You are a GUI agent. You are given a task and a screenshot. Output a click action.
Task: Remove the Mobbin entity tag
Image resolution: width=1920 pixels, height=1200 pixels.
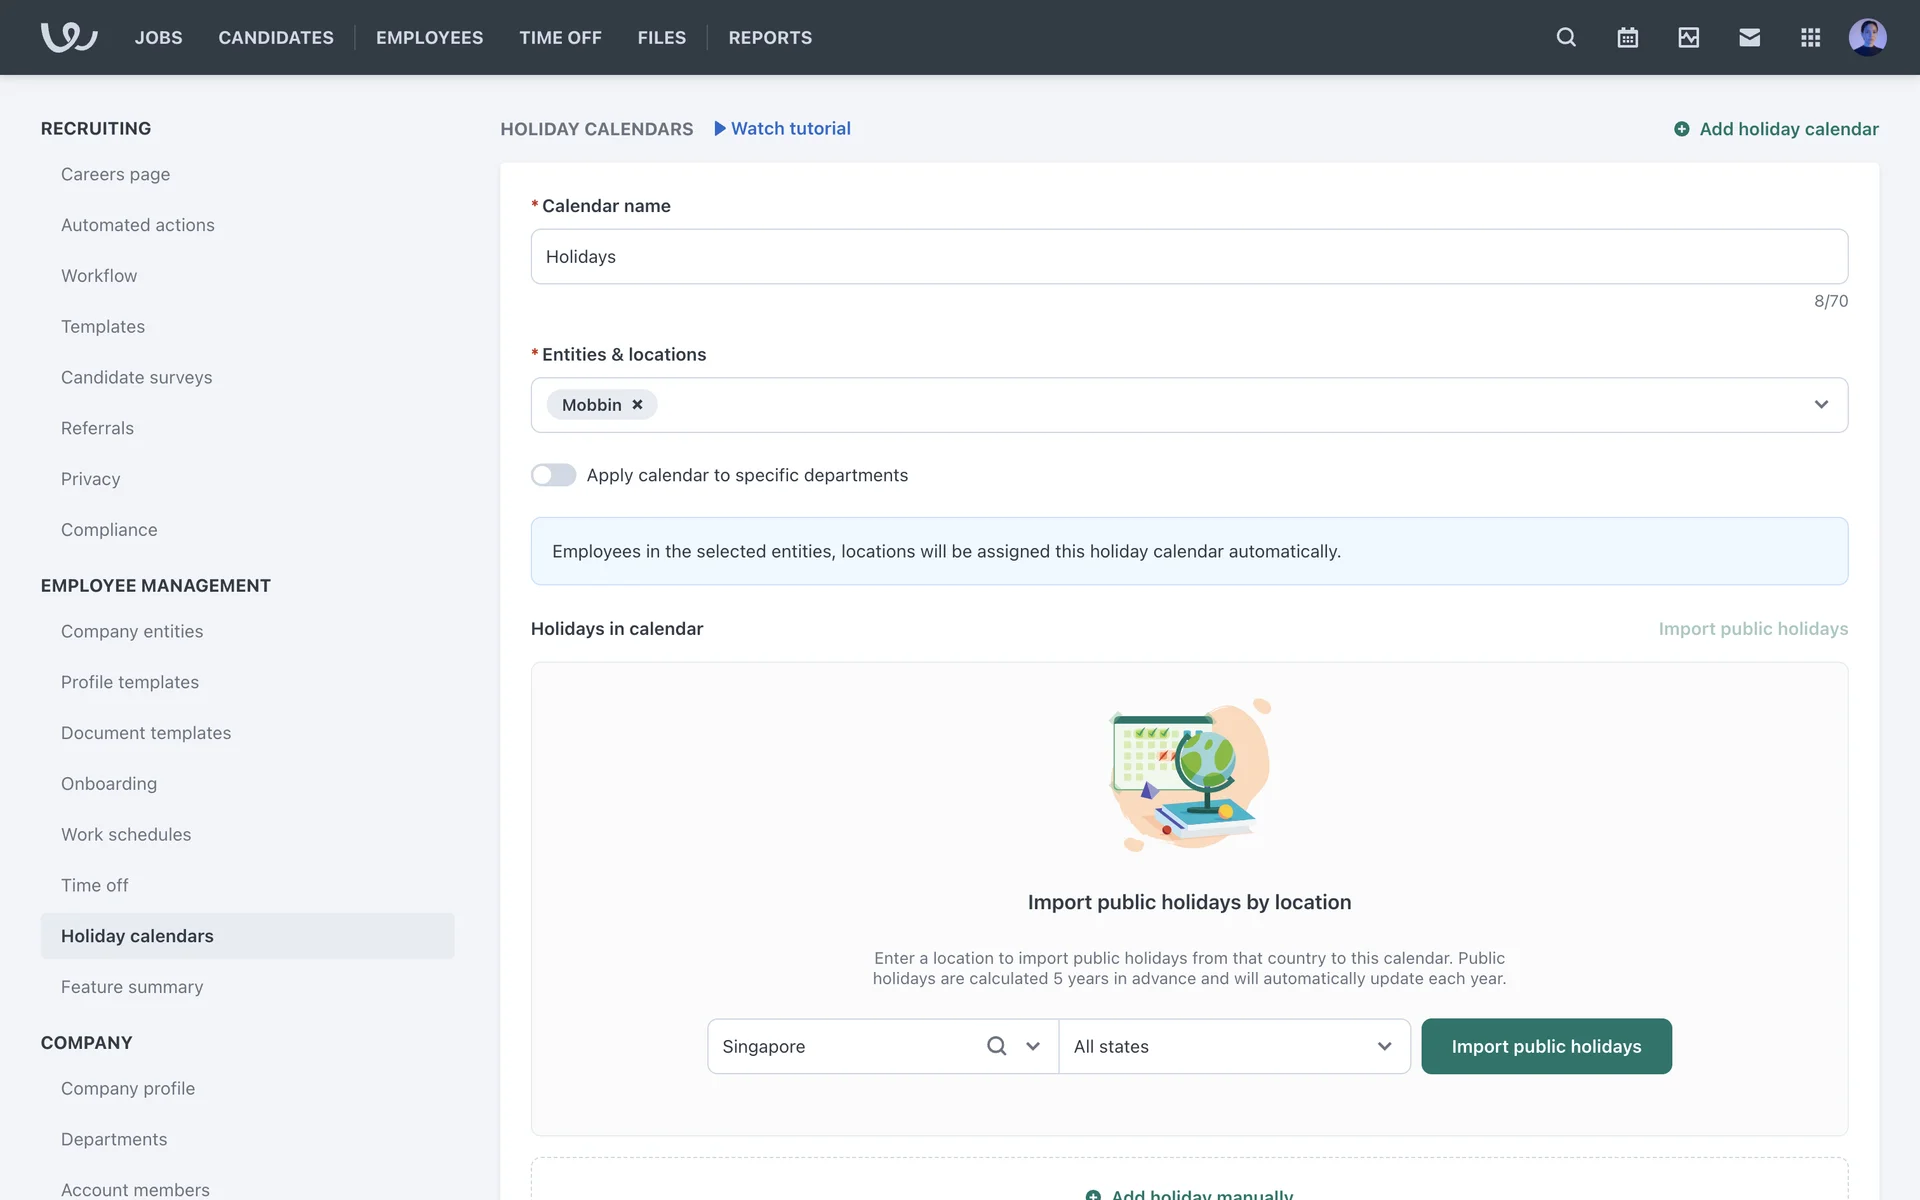click(x=637, y=405)
